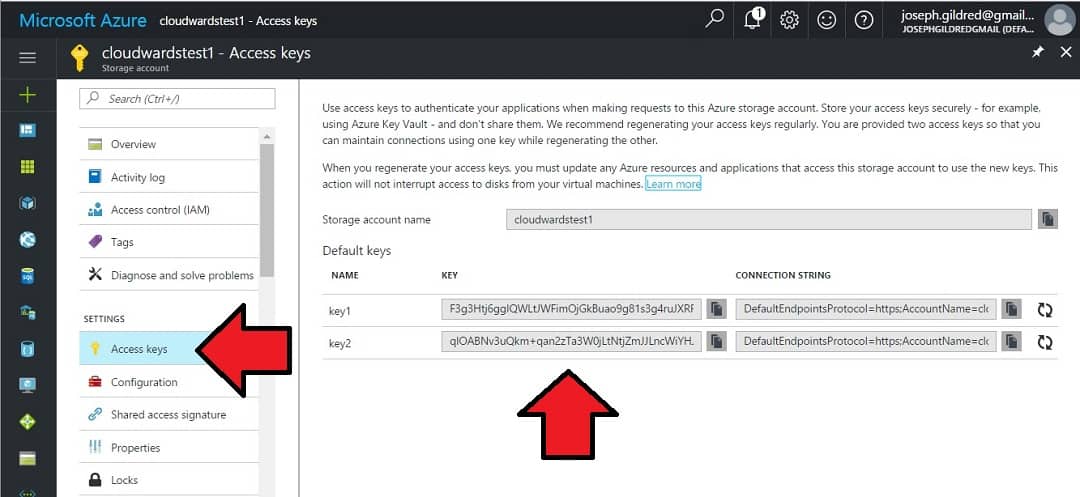The width and height of the screenshot is (1080, 497).
Task: Select key1 connection string field
Action: pos(866,309)
